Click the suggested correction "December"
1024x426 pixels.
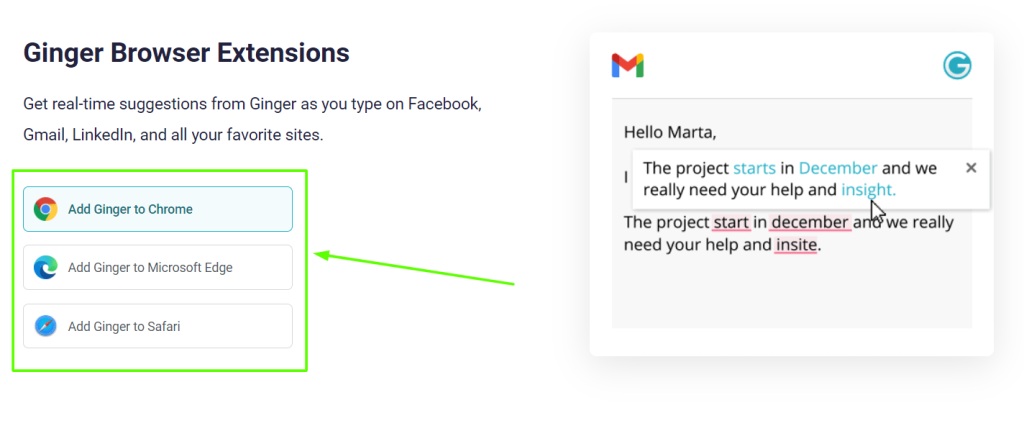click(x=838, y=168)
